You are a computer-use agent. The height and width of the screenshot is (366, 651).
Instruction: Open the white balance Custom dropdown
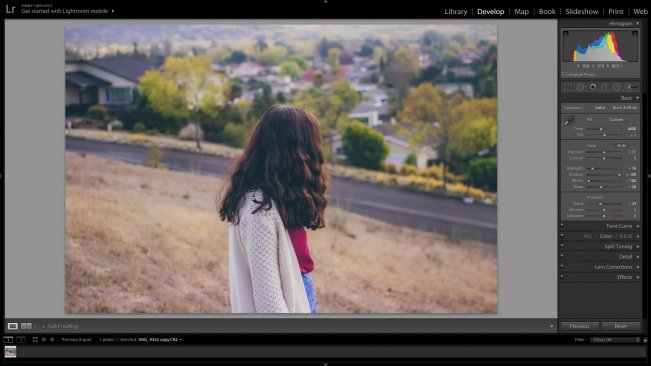(617, 120)
